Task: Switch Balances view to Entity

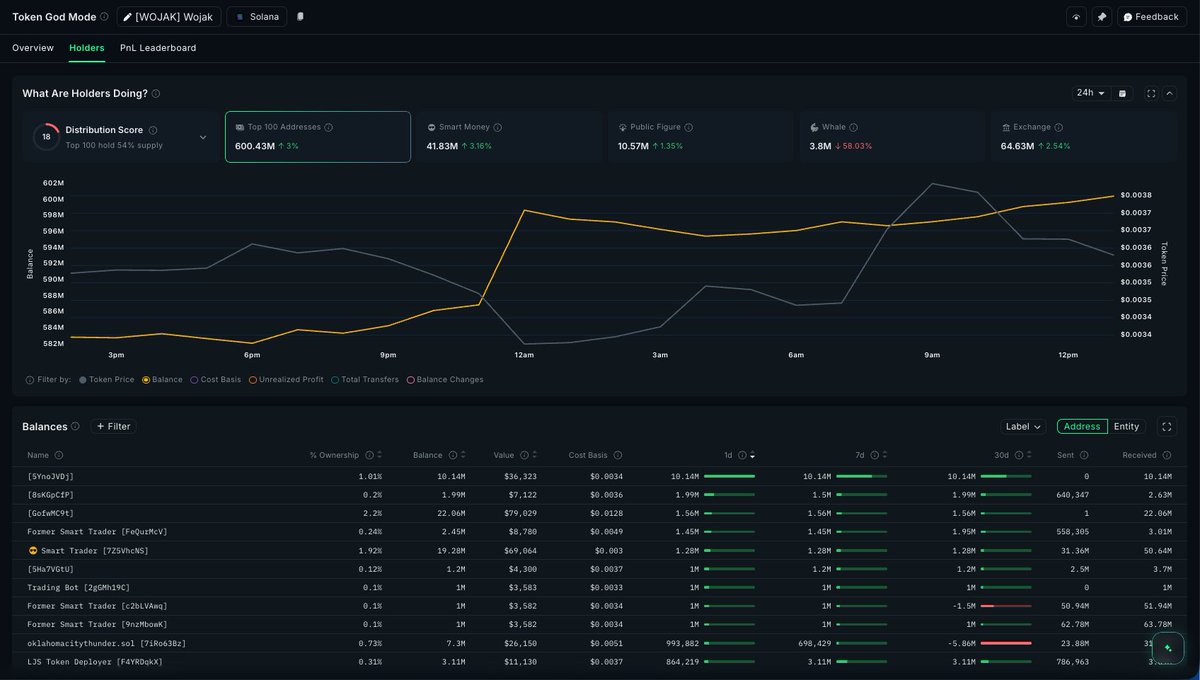Action: (1127, 426)
